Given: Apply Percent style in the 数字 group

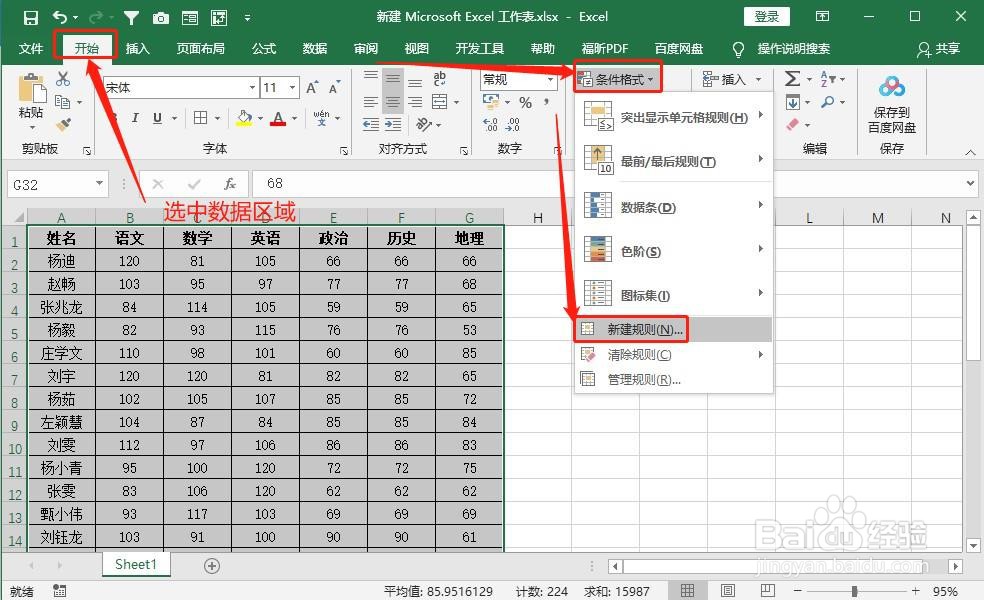Looking at the screenshot, I should (526, 102).
